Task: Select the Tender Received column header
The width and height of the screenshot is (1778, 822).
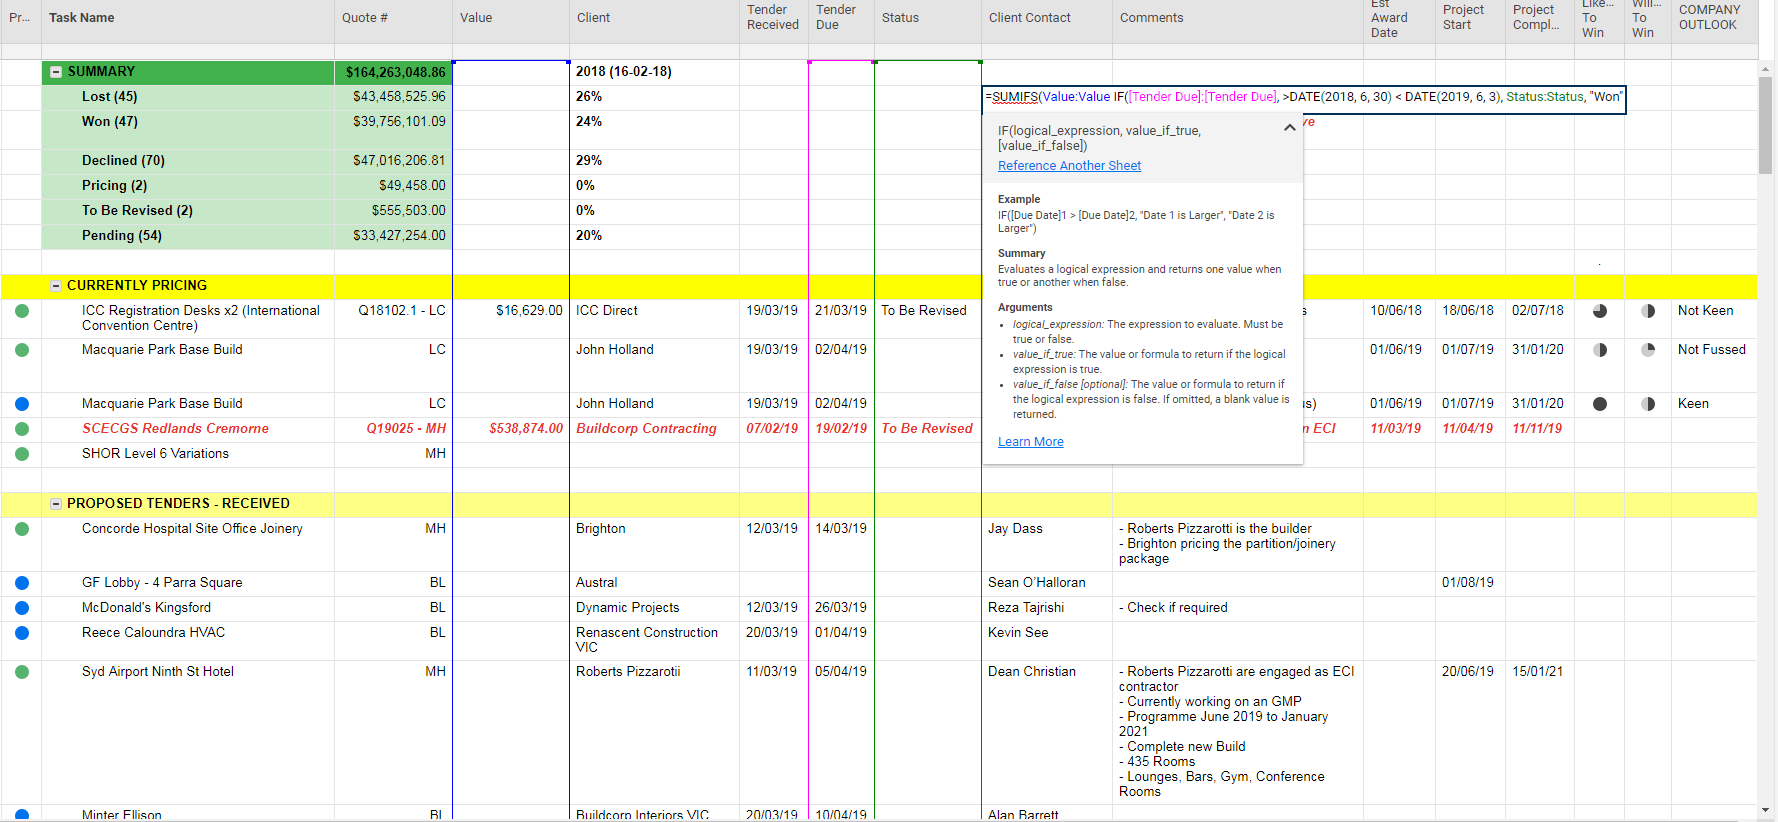Action: click(774, 21)
